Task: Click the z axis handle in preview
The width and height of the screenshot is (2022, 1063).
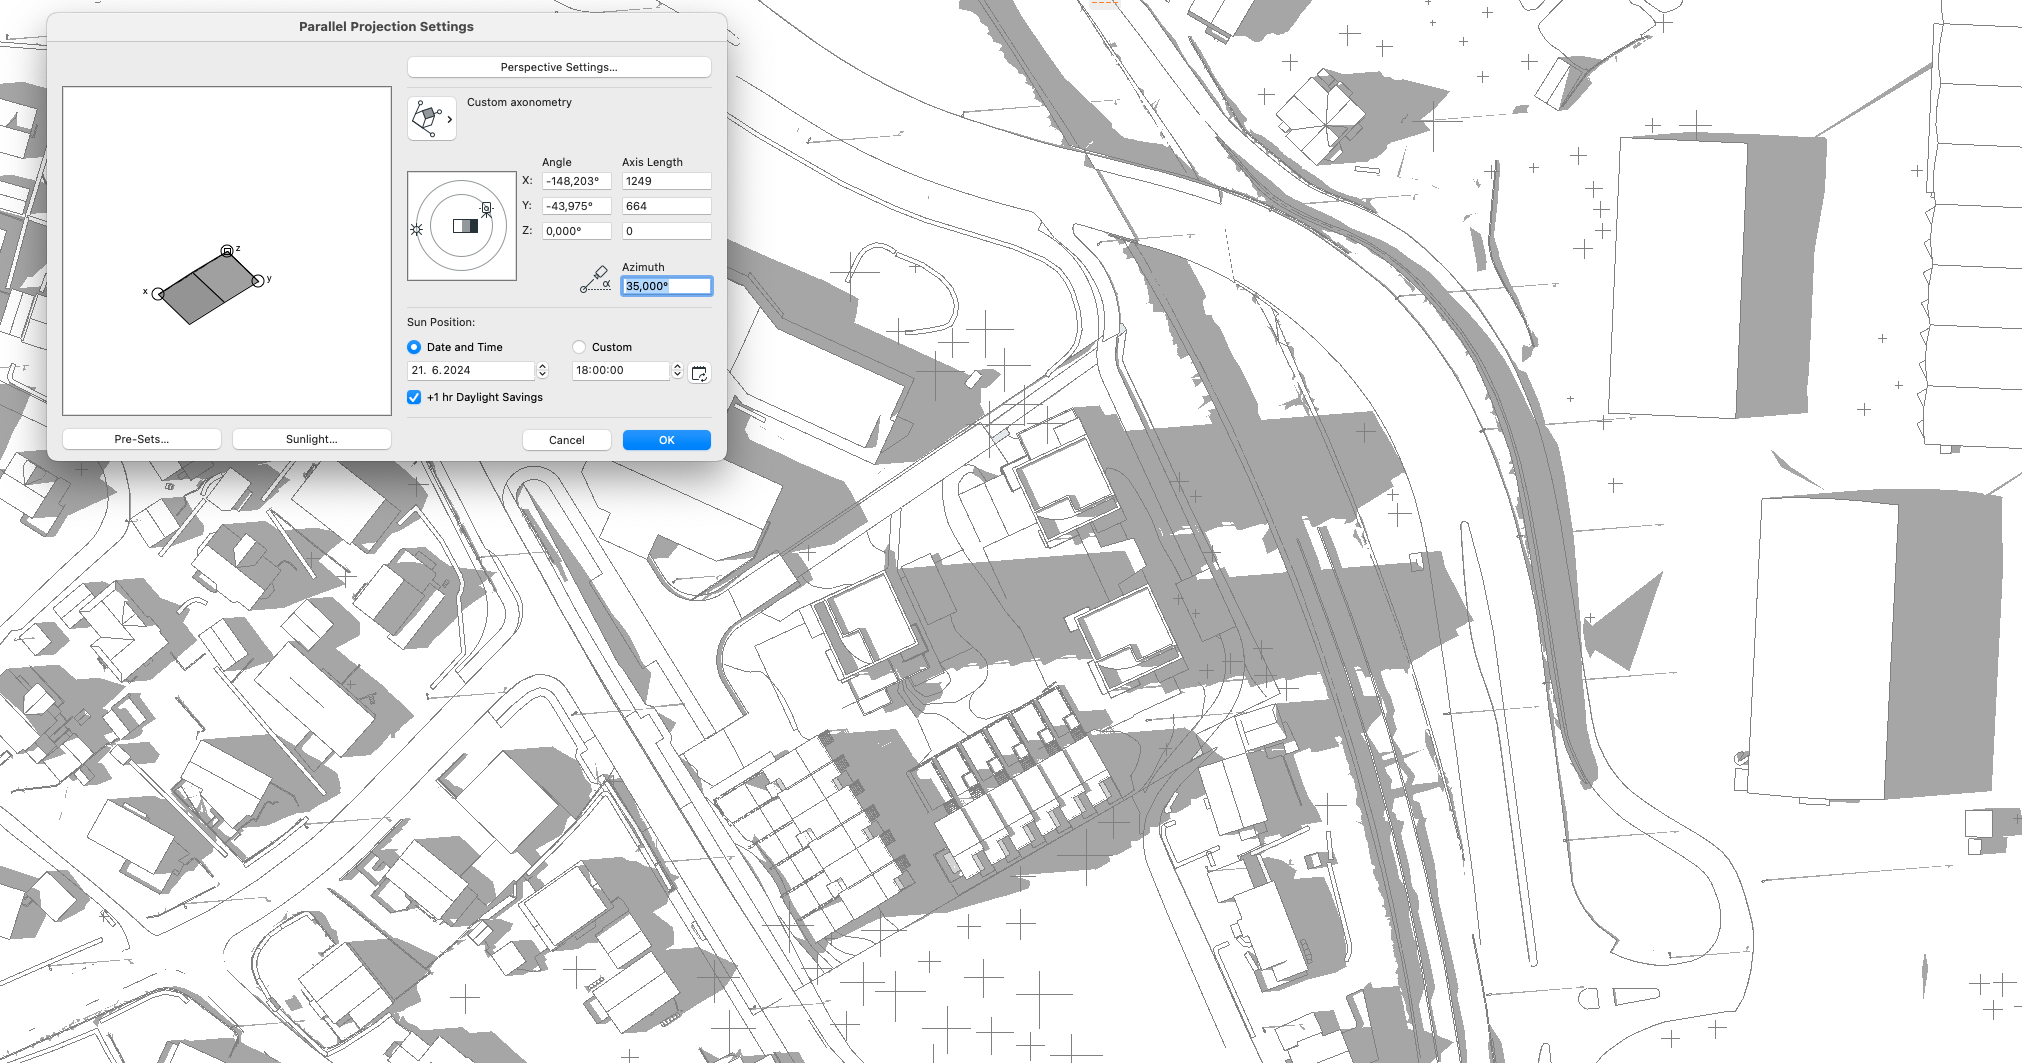Action: [x=227, y=250]
